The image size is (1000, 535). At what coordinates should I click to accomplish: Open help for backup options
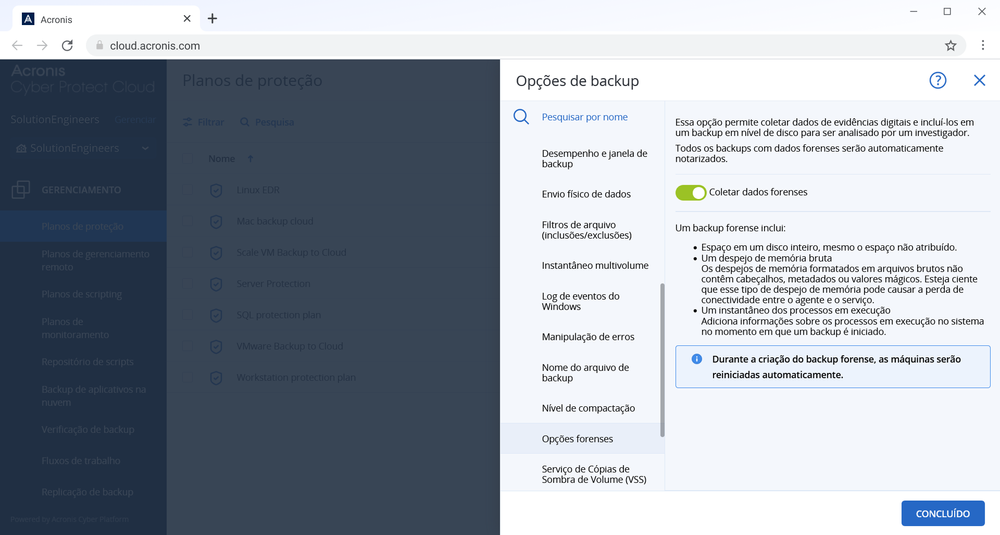click(x=938, y=80)
